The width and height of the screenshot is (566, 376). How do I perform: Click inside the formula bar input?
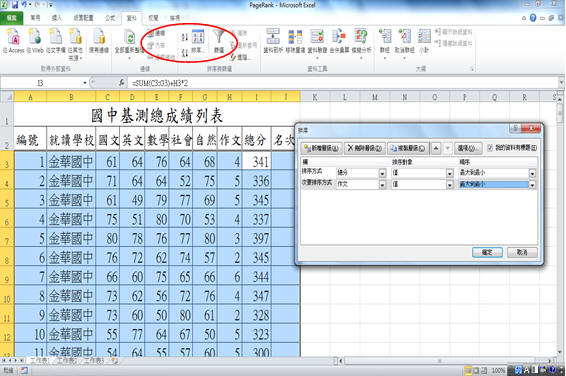click(x=343, y=83)
